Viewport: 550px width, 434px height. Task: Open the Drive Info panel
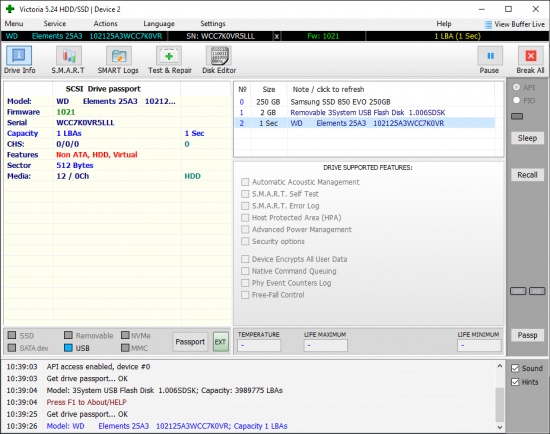point(19,60)
